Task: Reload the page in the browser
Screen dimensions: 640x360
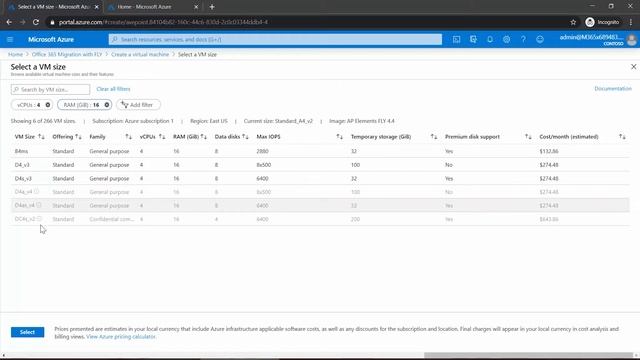Action: point(36,22)
